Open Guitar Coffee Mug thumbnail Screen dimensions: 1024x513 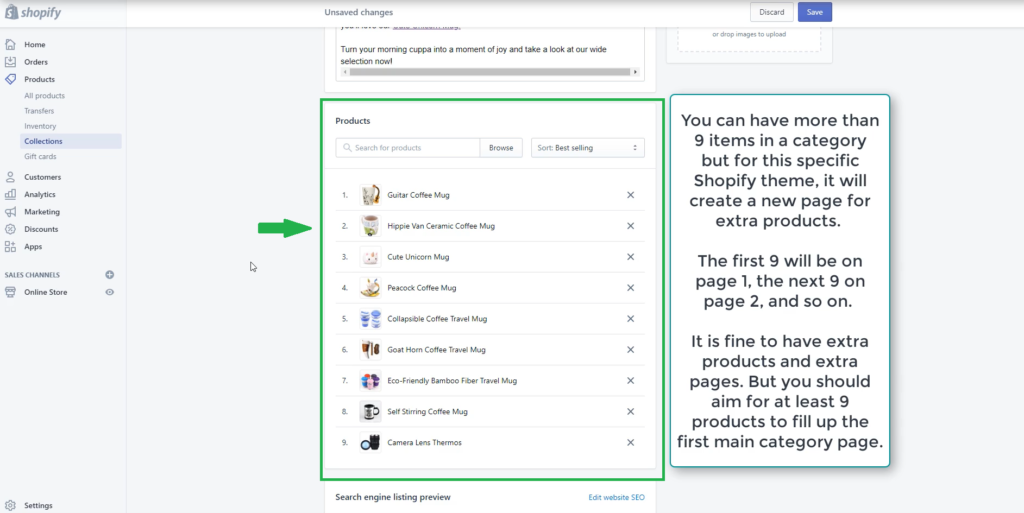[370, 195]
